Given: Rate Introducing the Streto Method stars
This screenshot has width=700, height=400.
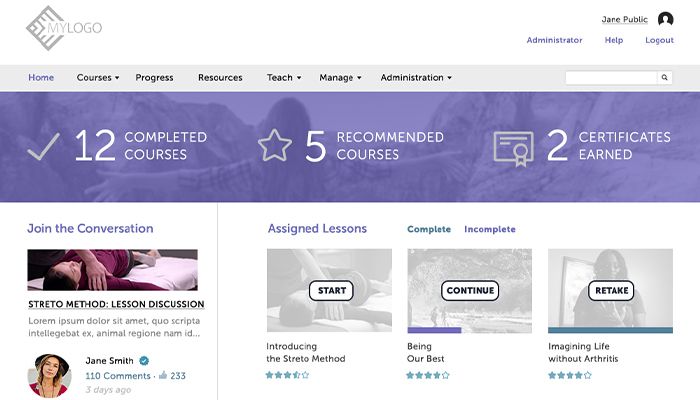Looking at the screenshot, I should (x=287, y=375).
